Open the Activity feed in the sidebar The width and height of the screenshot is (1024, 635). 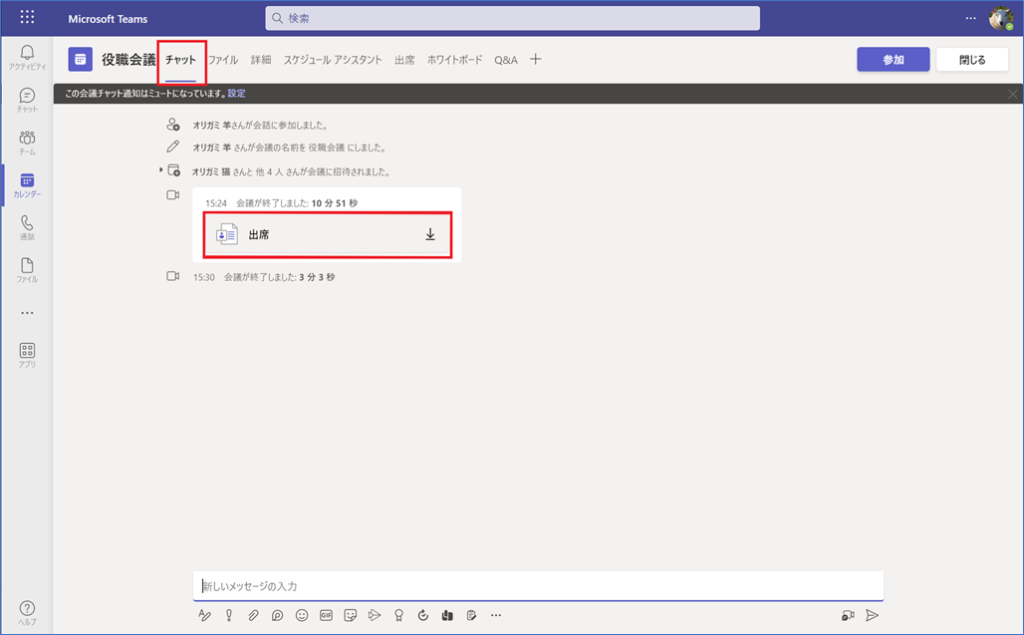click(27, 57)
